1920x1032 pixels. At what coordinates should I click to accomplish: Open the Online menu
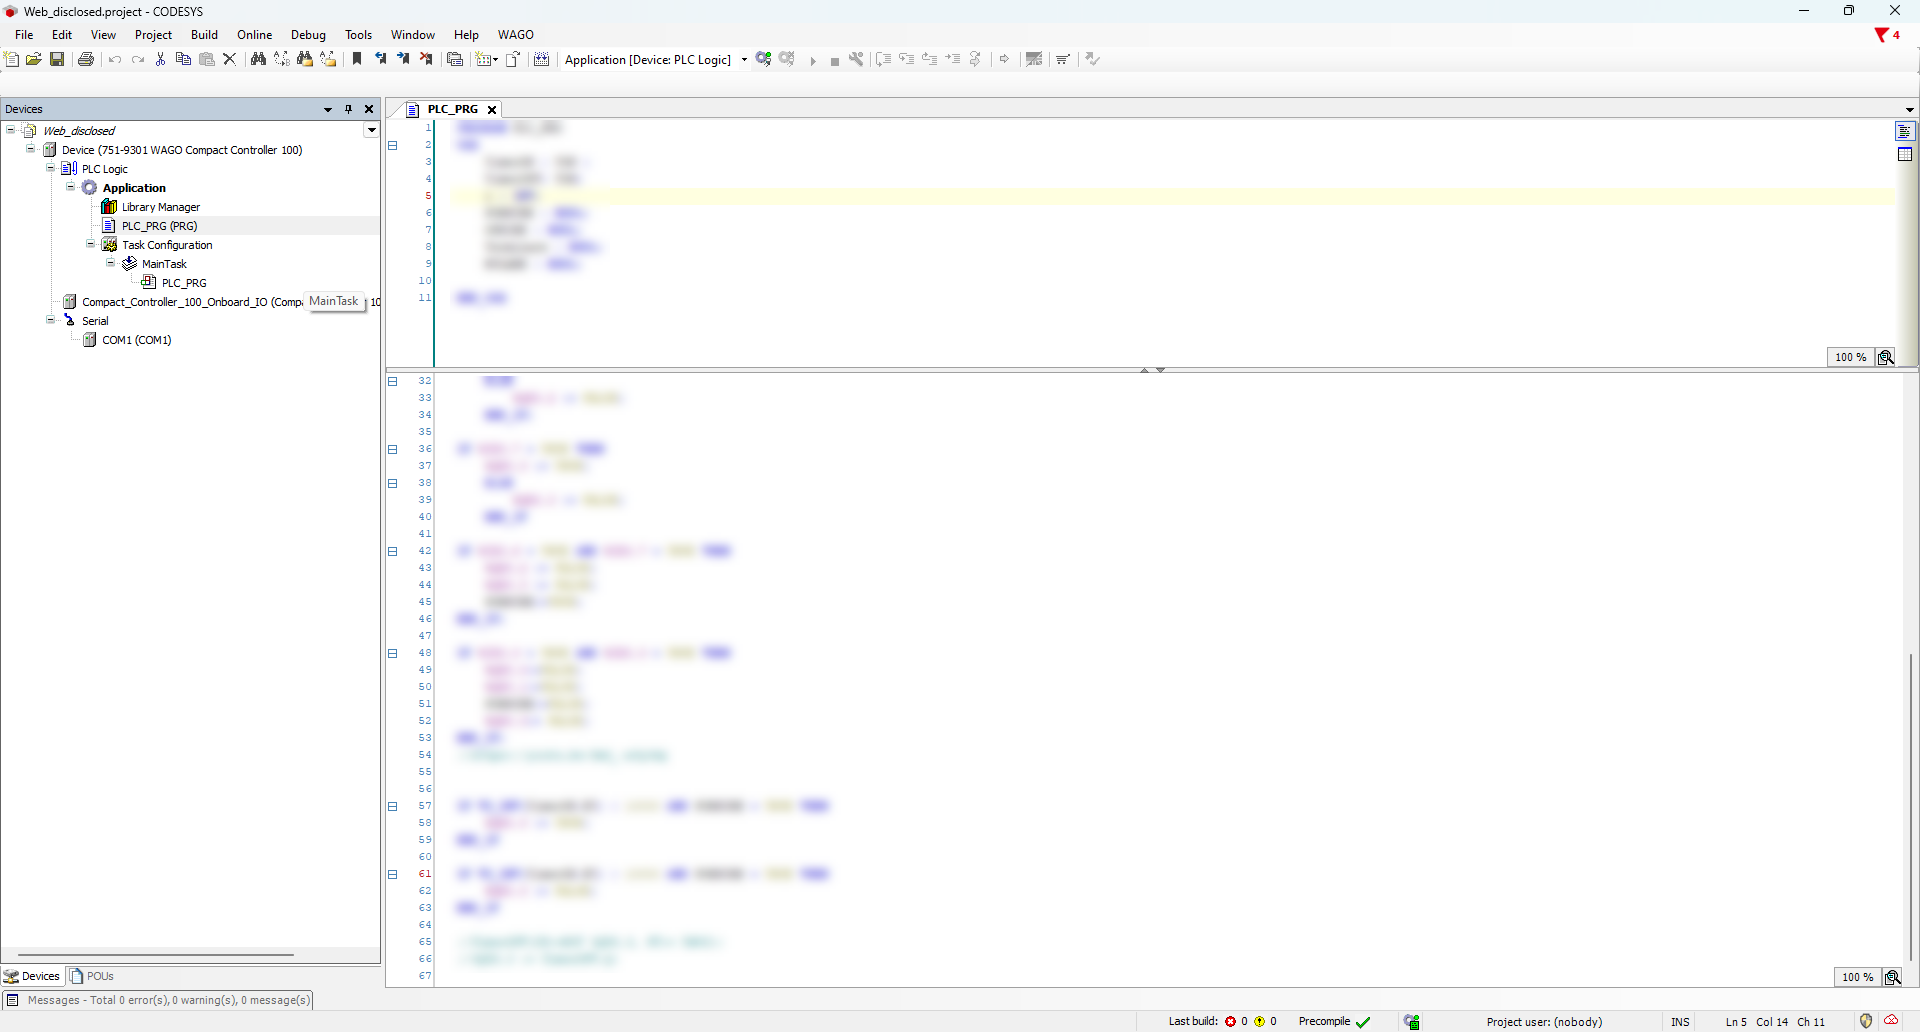255,34
